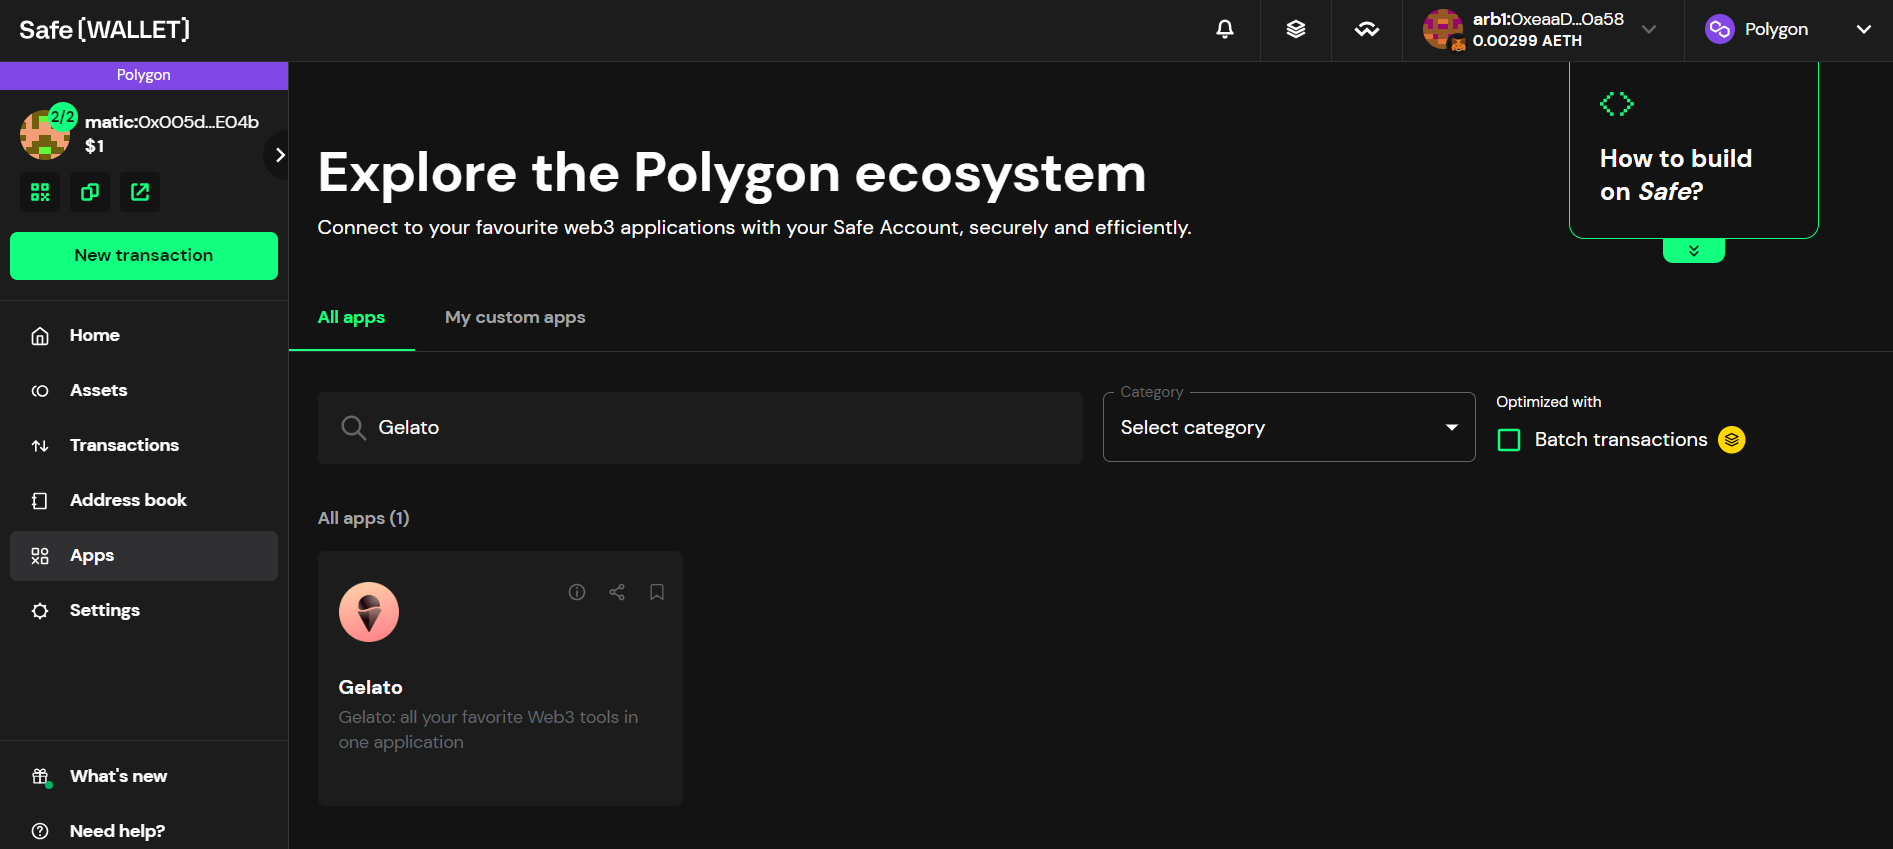Click the Need help question icon
Image resolution: width=1893 pixels, height=849 pixels.
40,831
